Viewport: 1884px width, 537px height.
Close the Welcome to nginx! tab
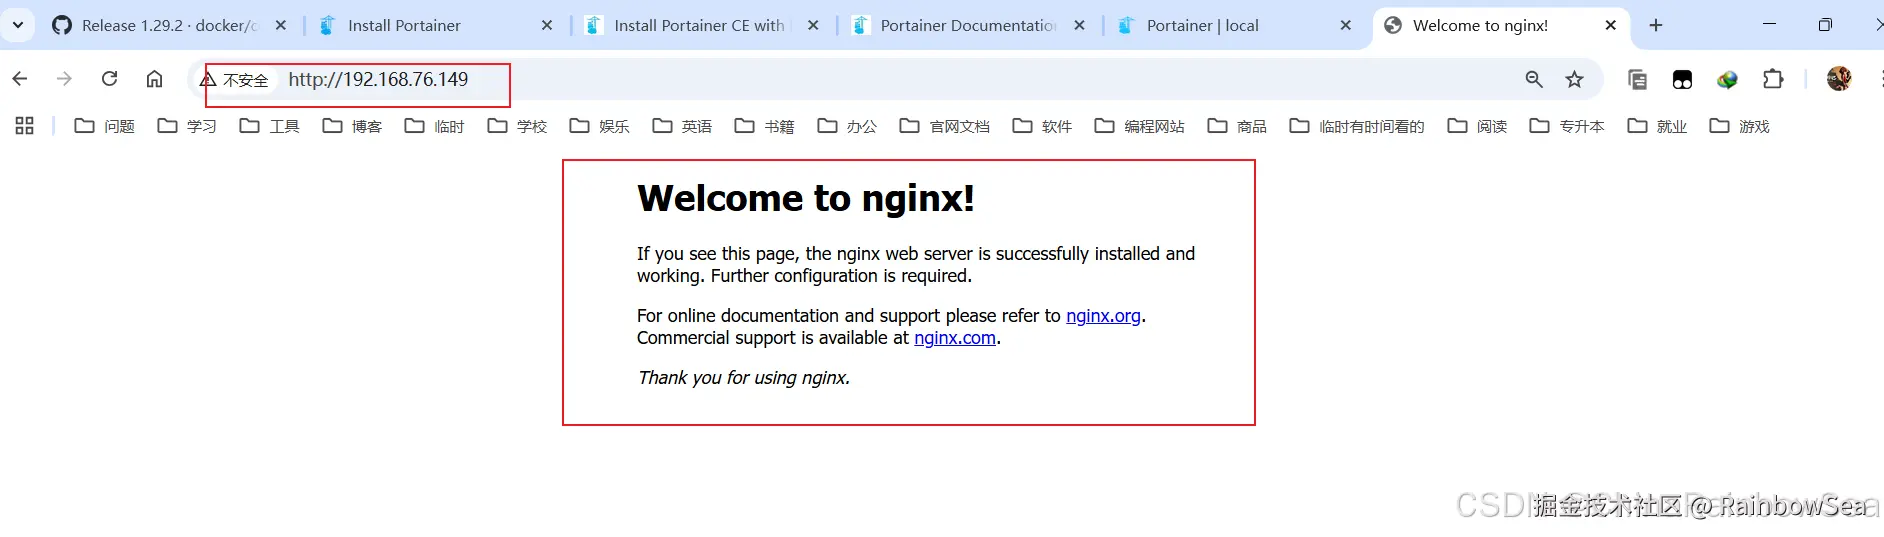[1610, 25]
